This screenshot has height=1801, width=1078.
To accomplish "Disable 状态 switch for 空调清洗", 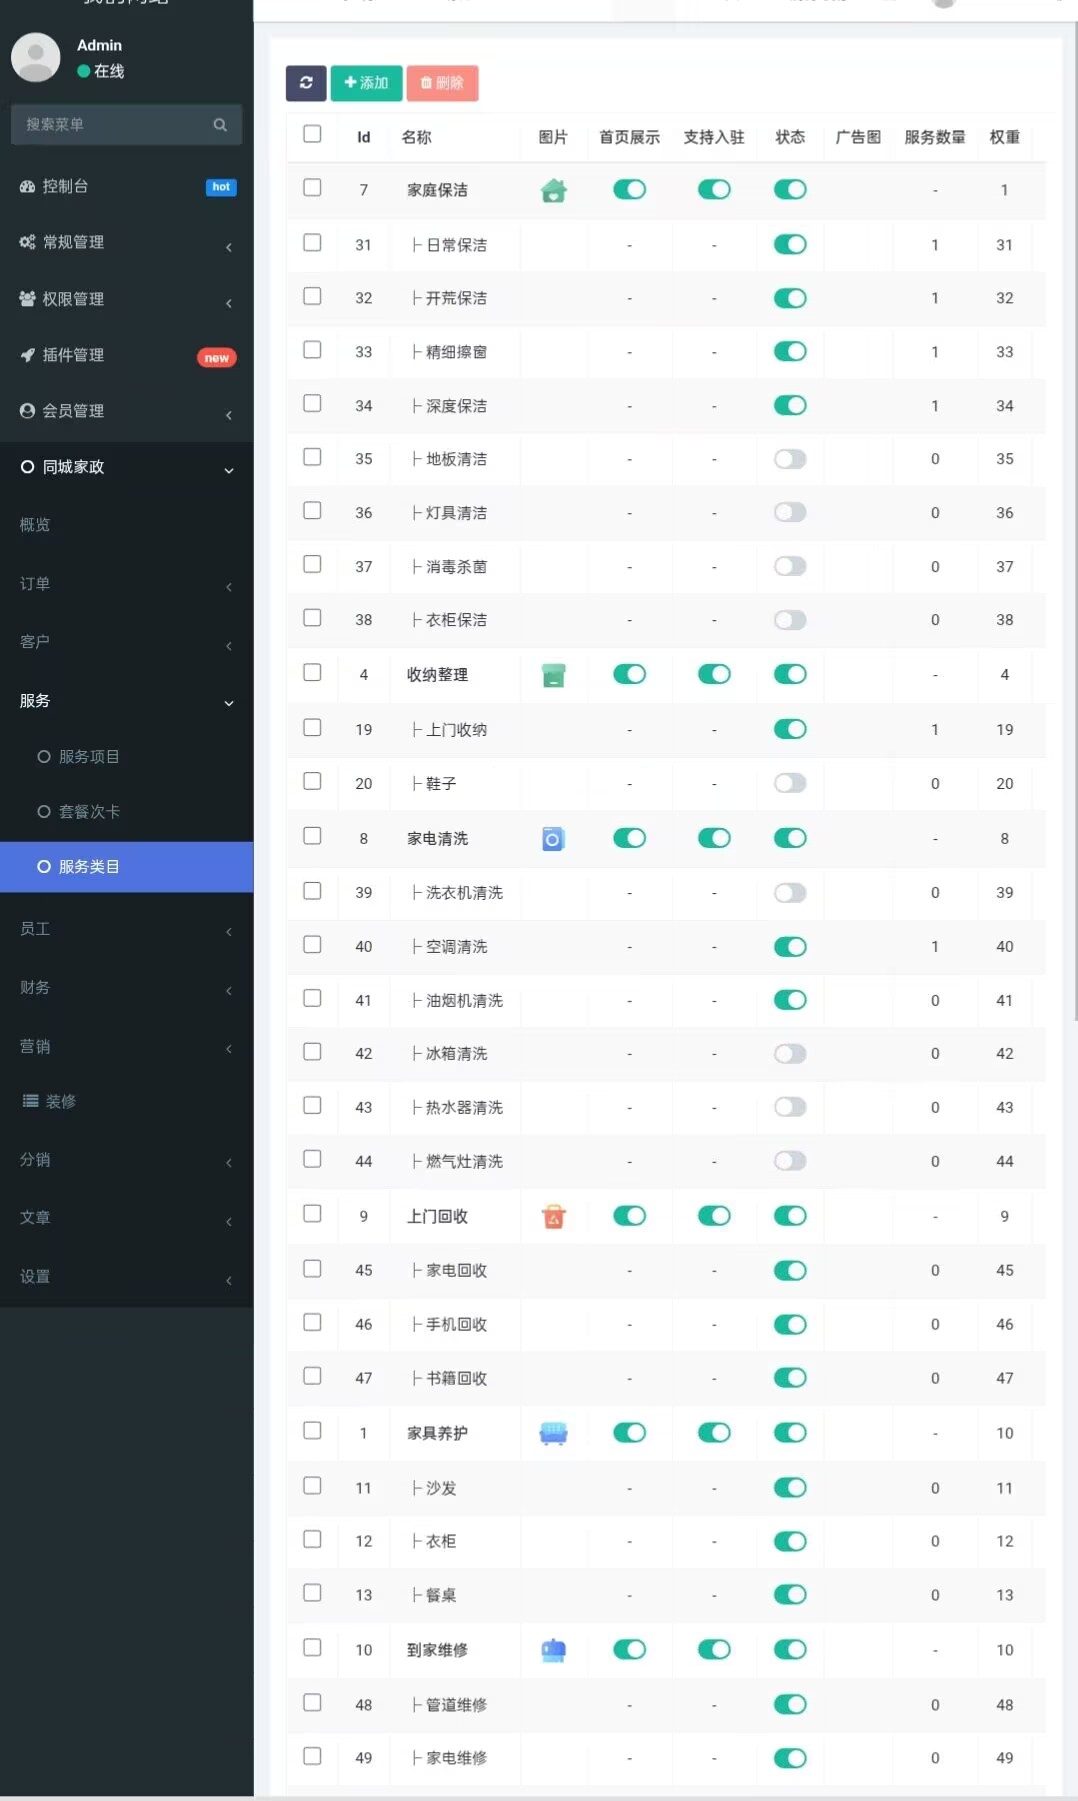I will 790,947.
